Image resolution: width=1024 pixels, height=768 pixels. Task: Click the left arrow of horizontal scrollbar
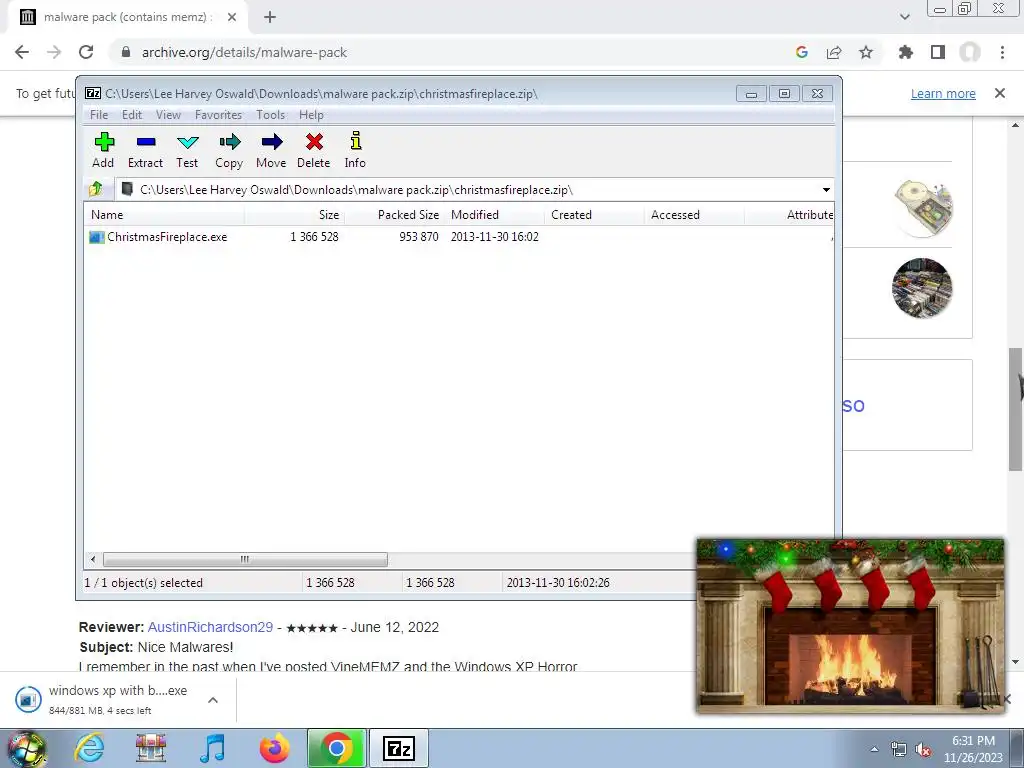93,560
